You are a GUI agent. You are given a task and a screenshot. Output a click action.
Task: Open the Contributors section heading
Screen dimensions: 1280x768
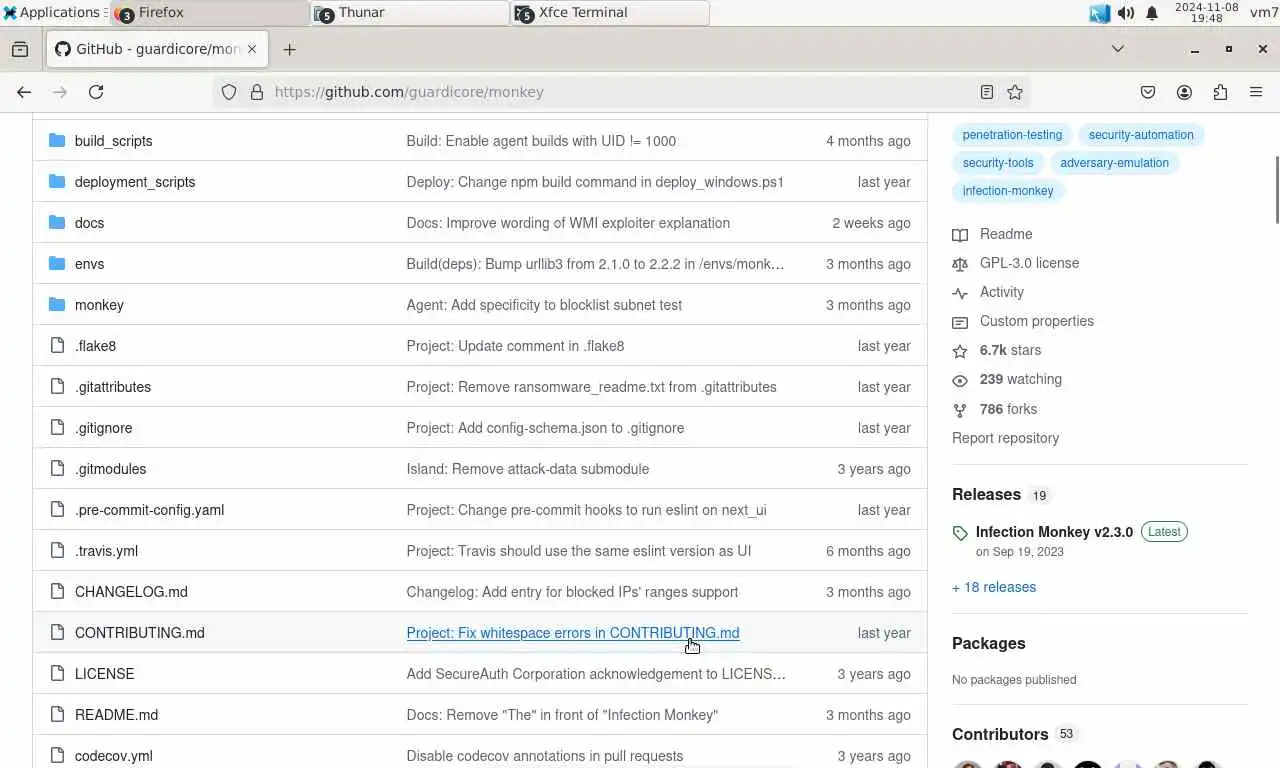(1000, 734)
